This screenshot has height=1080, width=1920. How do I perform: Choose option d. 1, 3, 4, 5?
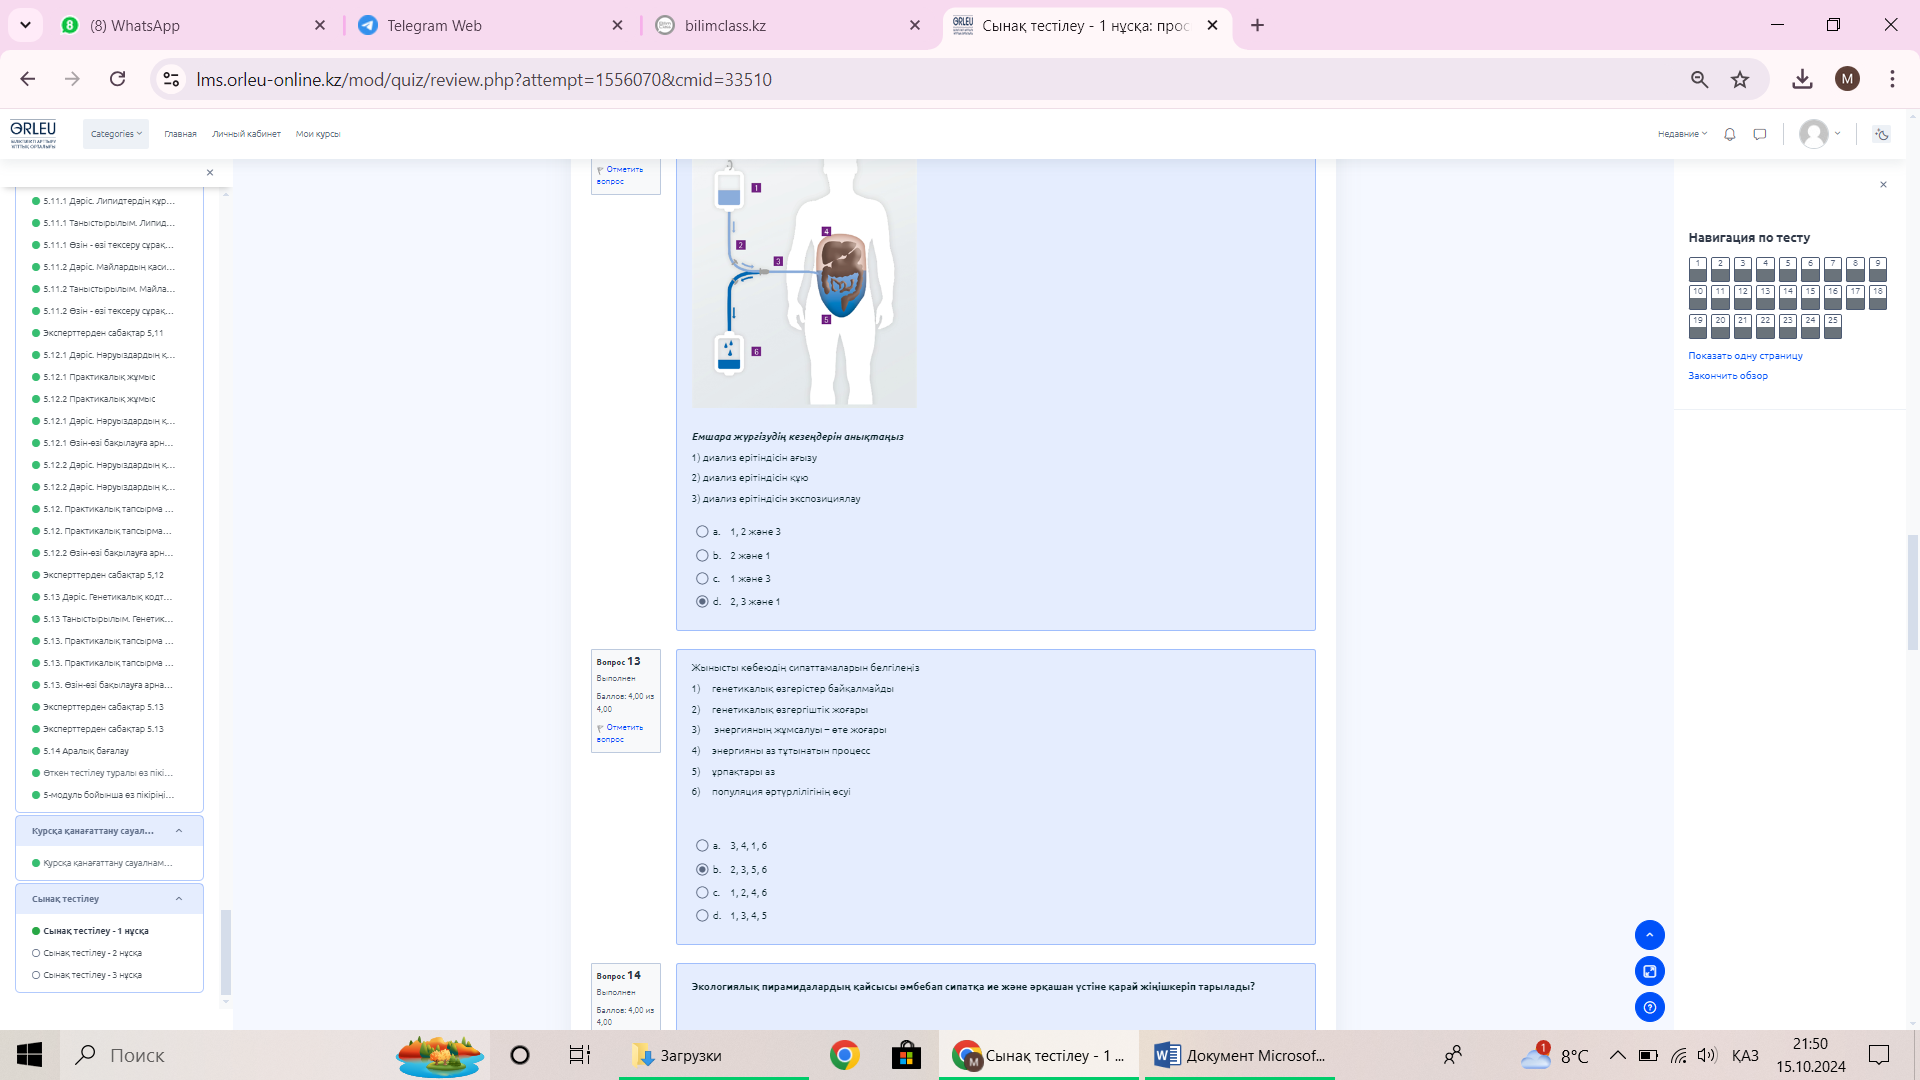702,916
